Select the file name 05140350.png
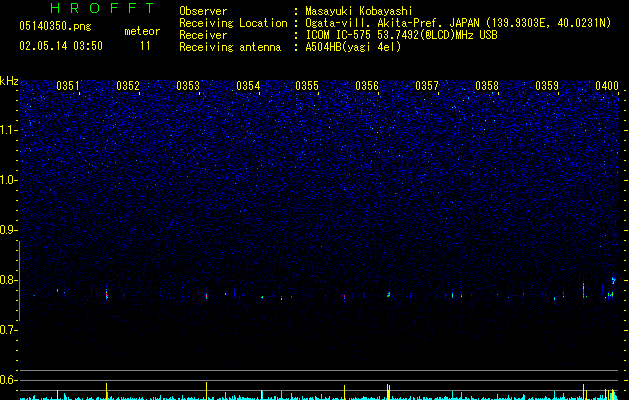The height and width of the screenshot is (400, 629). click(55, 26)
